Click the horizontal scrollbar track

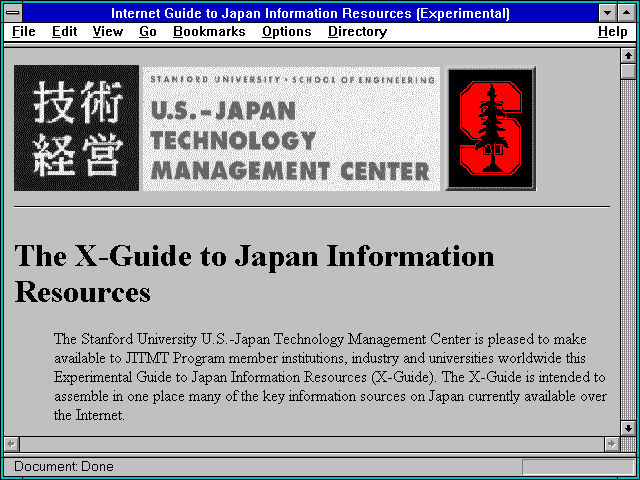[311, 444]
